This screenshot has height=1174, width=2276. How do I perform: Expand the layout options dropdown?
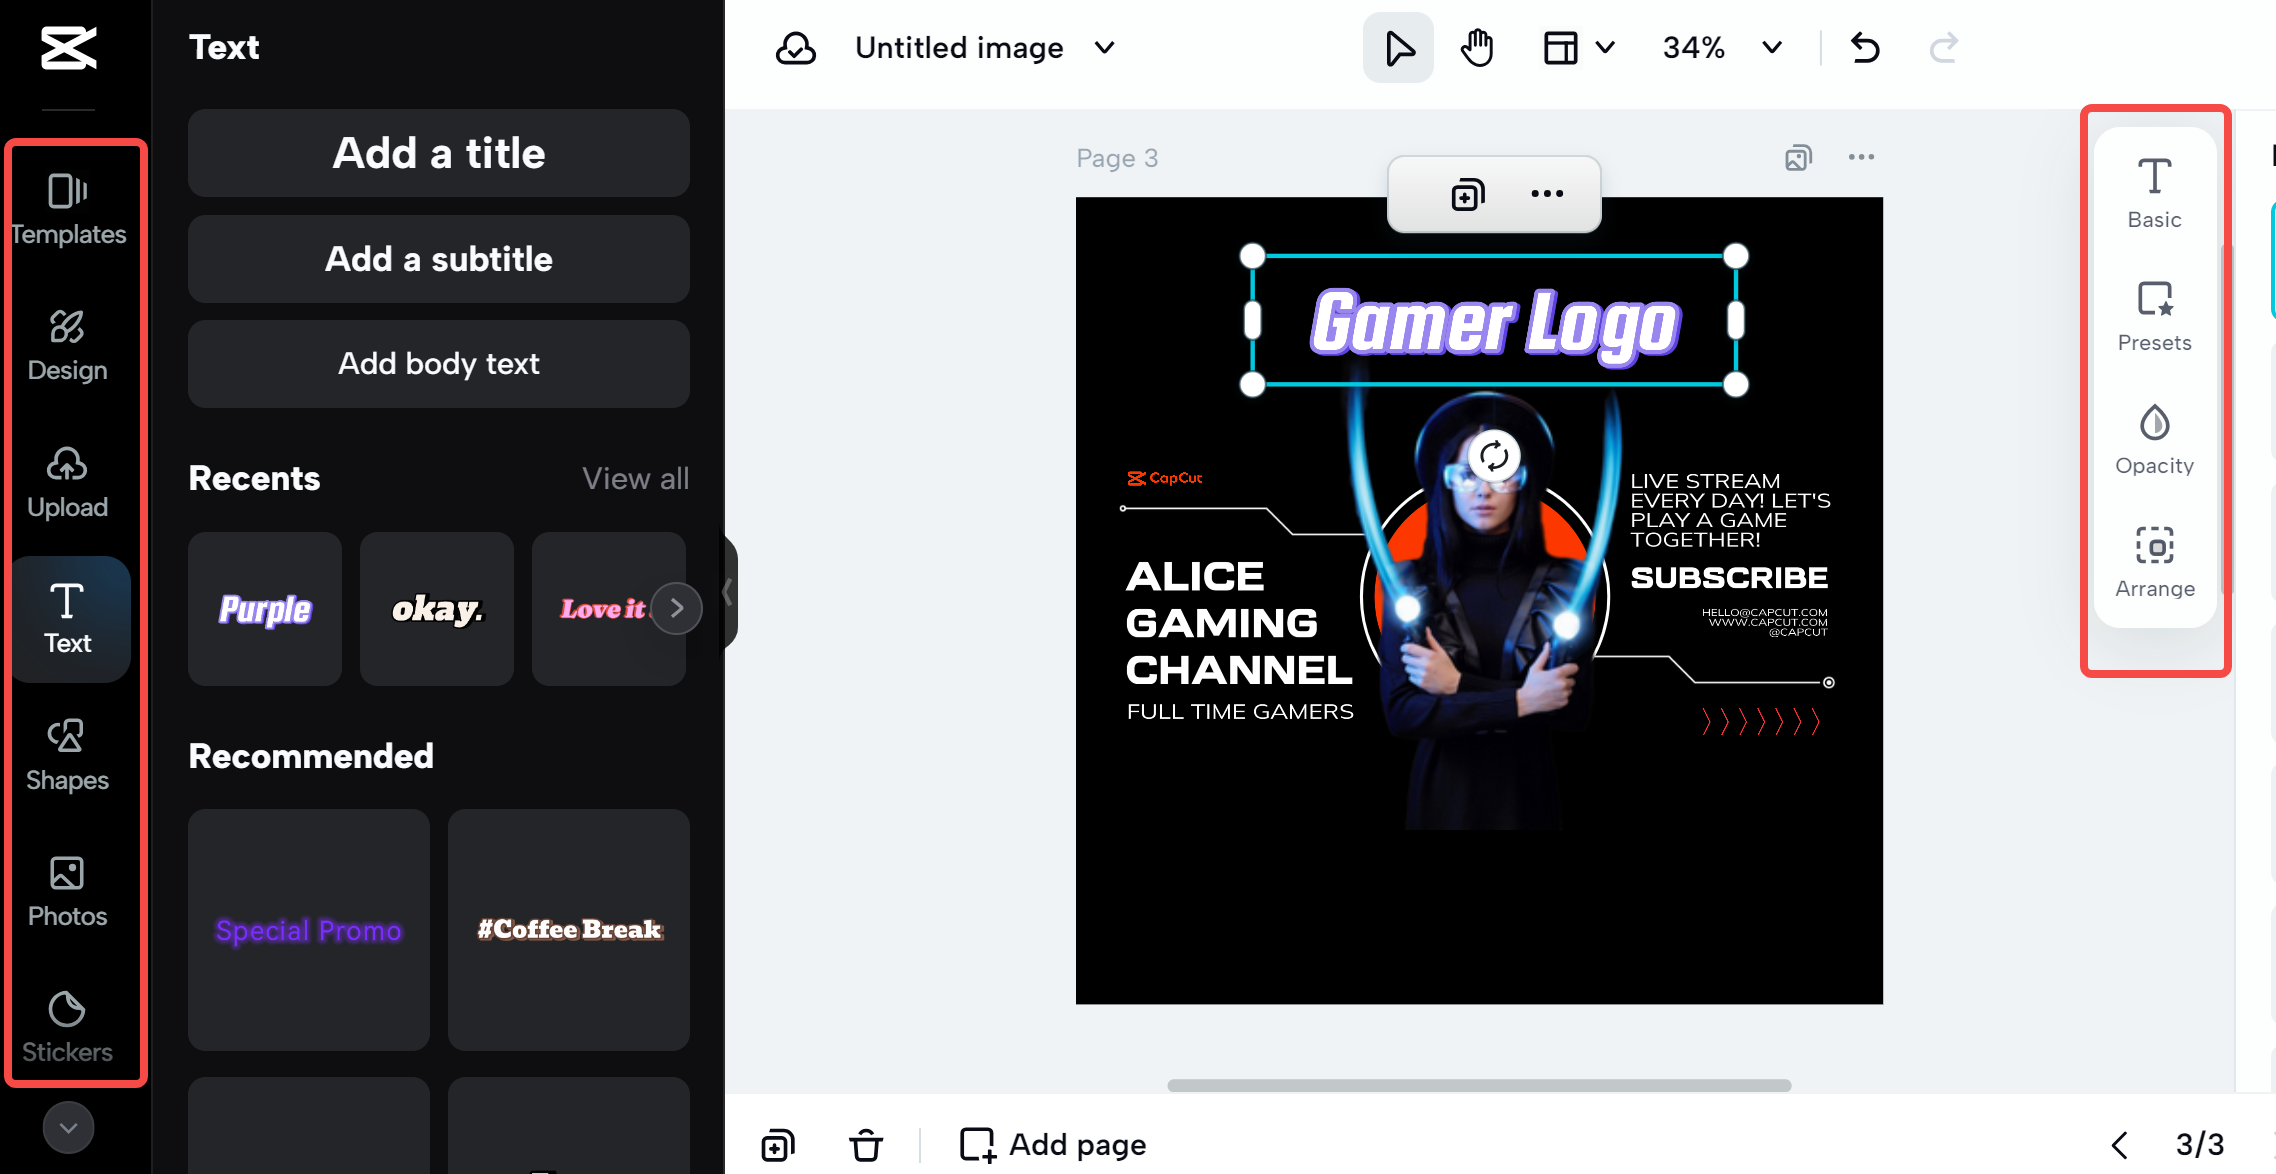click(x=1604, y=48)
